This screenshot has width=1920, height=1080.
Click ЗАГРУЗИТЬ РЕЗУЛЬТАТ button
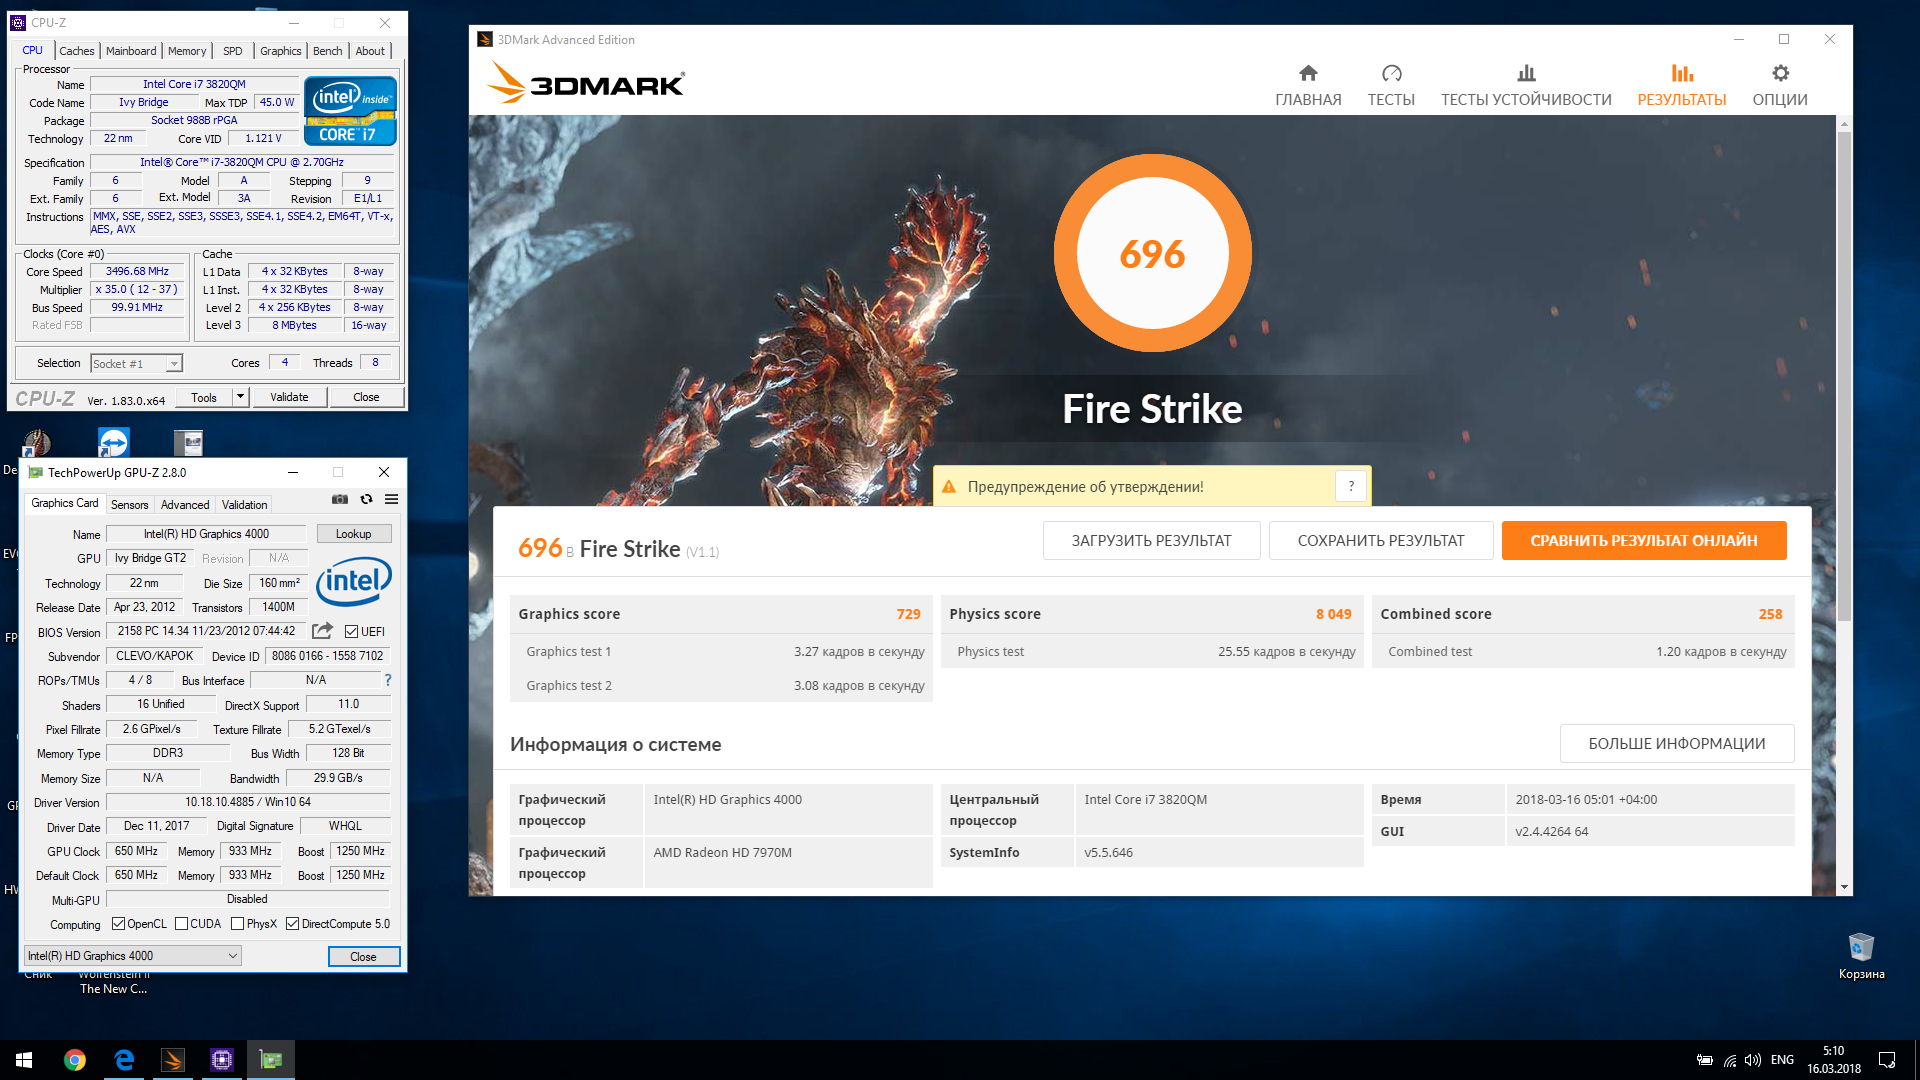[1151, 541]
